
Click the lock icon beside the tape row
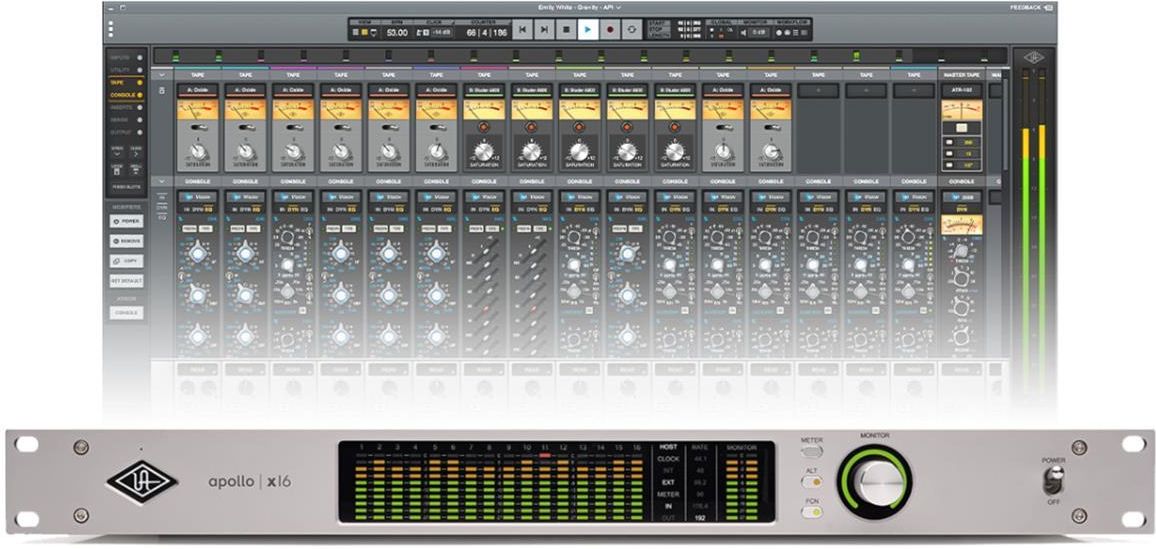tap(162, 91)
